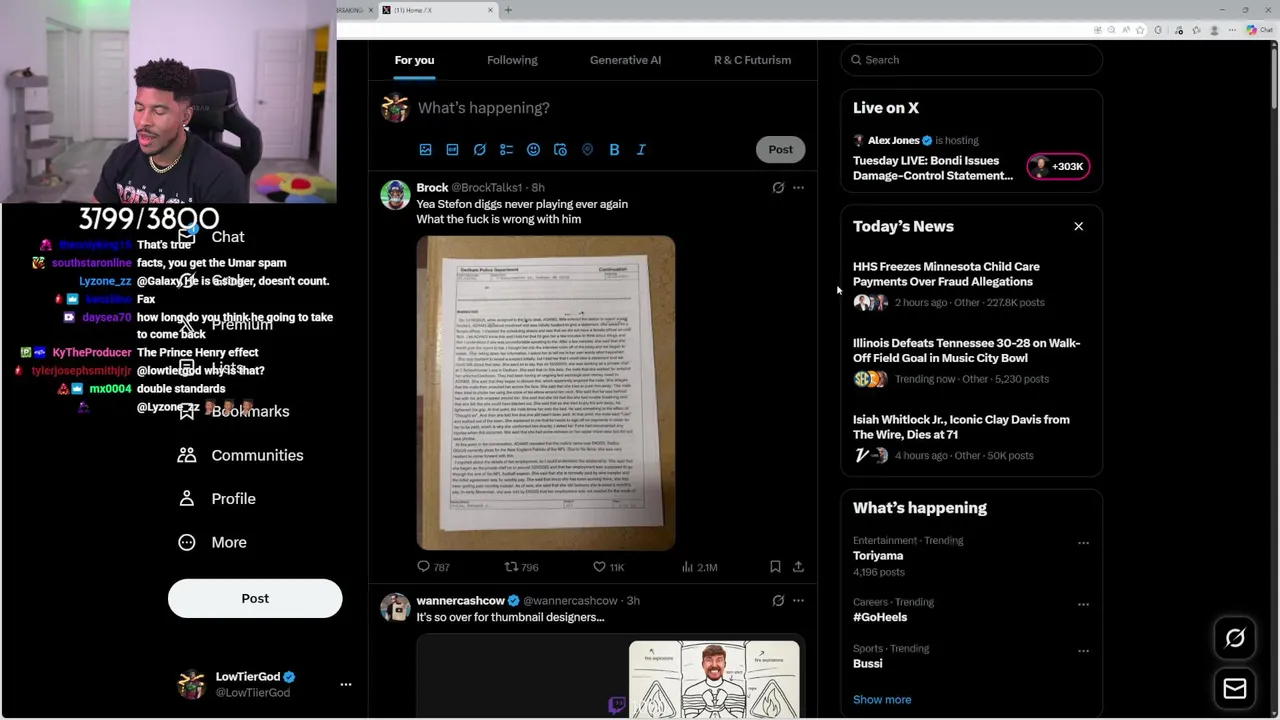Add a GIF to the post
1280x720 pixels.
coord(452,150)
